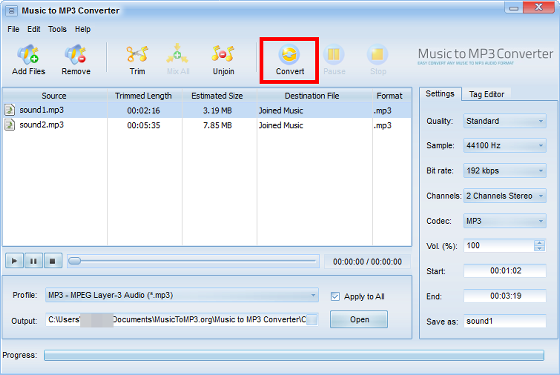Click the conversion Progress bar
This screenshot has width=560, height=375.
point(294,355)
